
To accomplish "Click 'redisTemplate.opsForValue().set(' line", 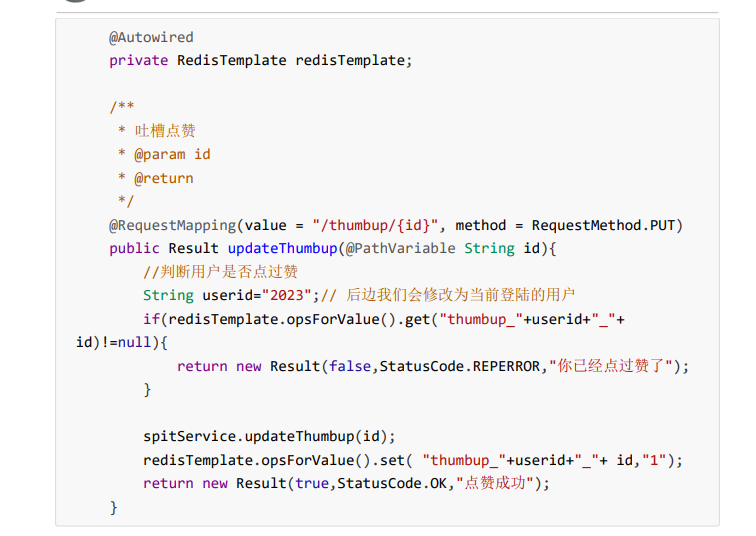I will [x=278, y=460].
